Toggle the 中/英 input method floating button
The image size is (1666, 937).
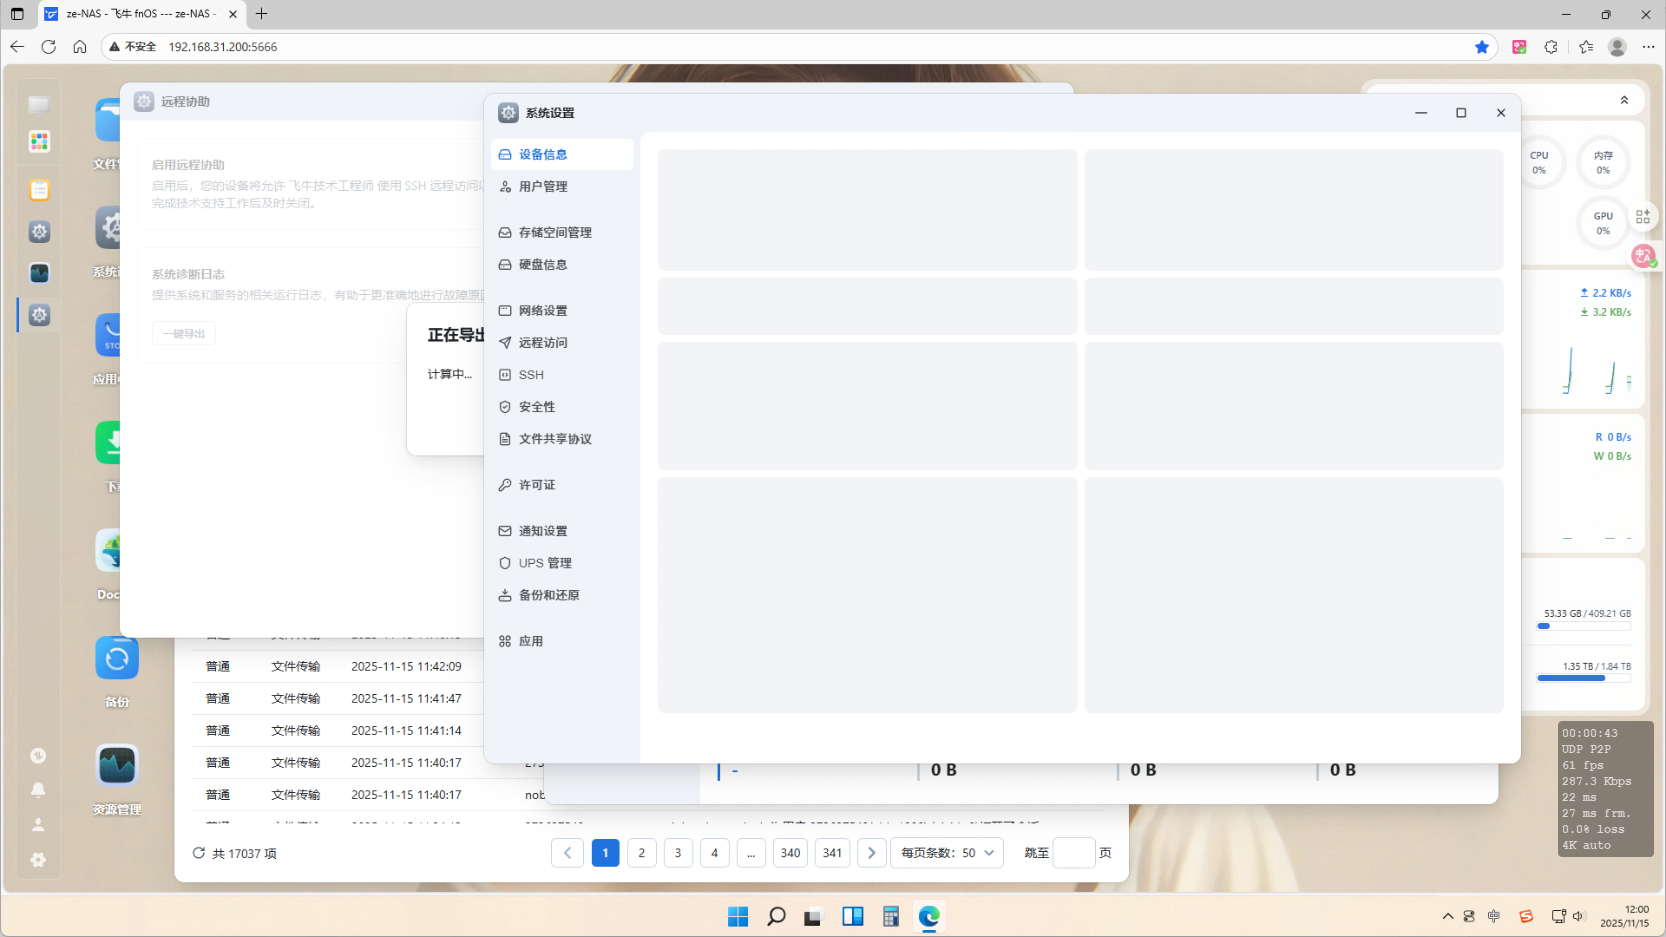coord(1643,256)
